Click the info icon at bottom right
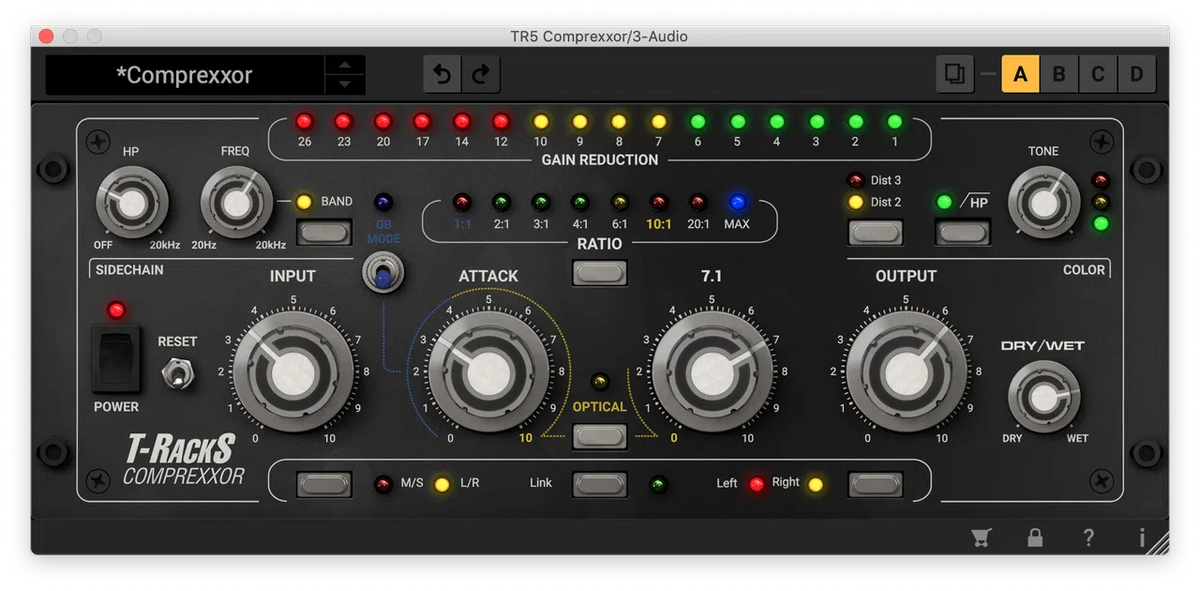 pyautogui.click(x=1142, y=537)
